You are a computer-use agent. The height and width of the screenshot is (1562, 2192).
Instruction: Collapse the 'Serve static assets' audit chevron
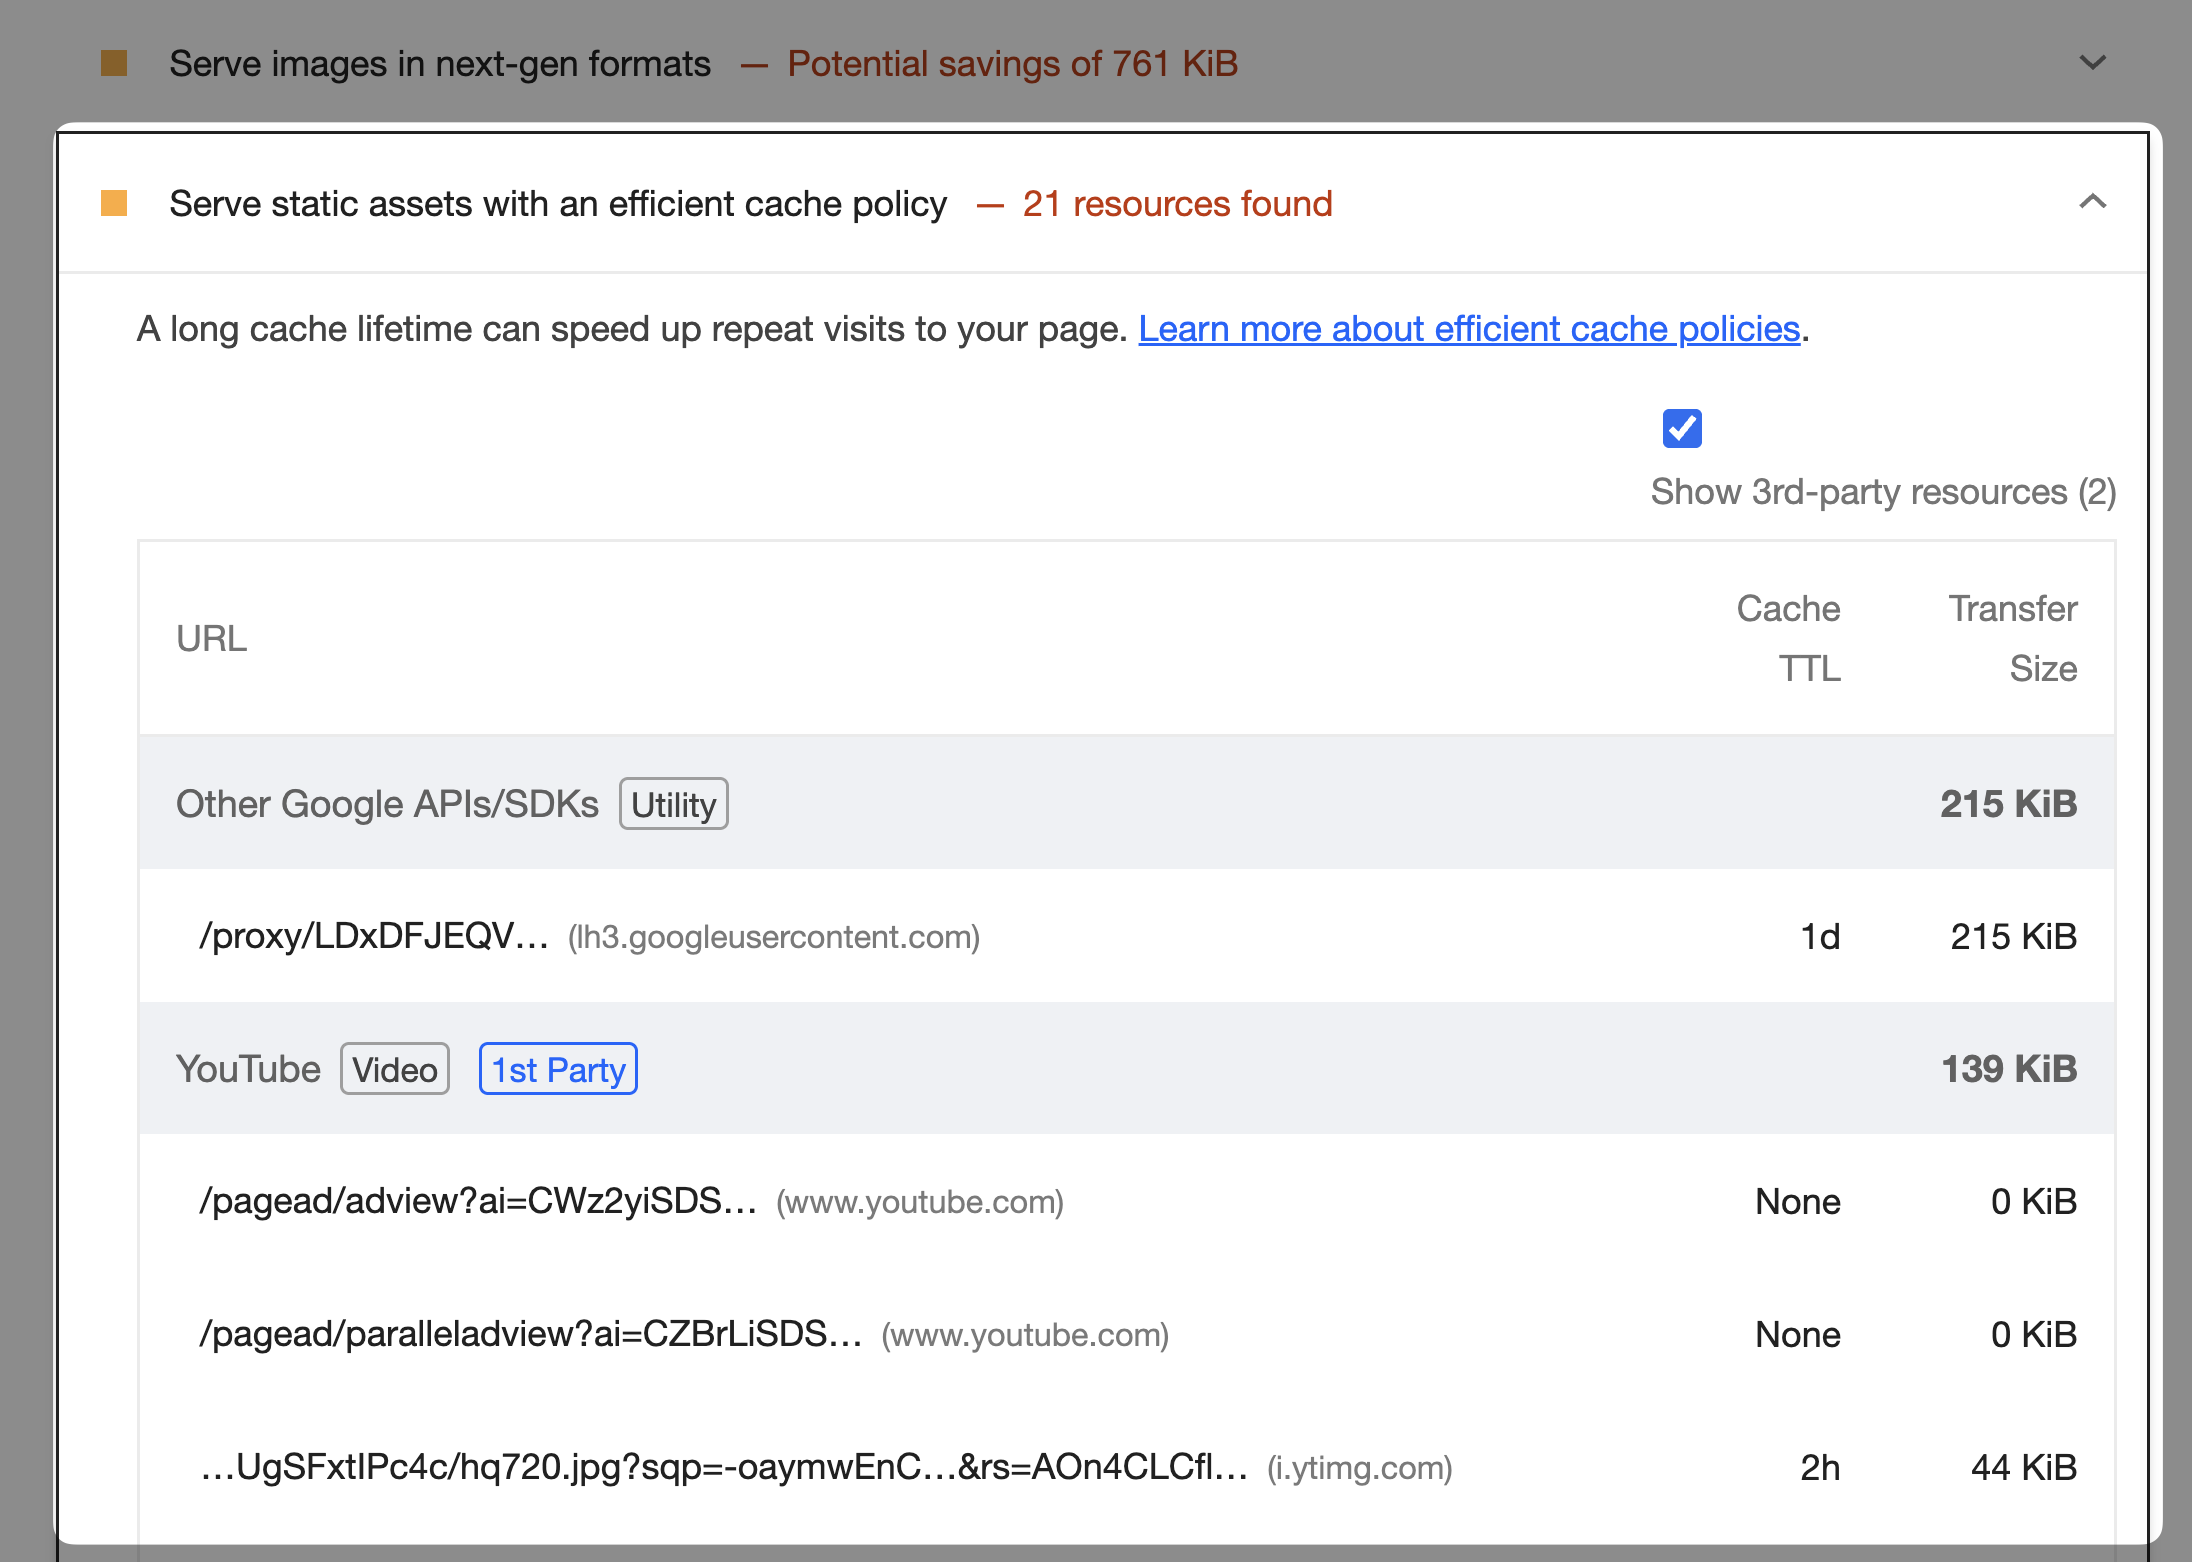tap(2092, 202)
